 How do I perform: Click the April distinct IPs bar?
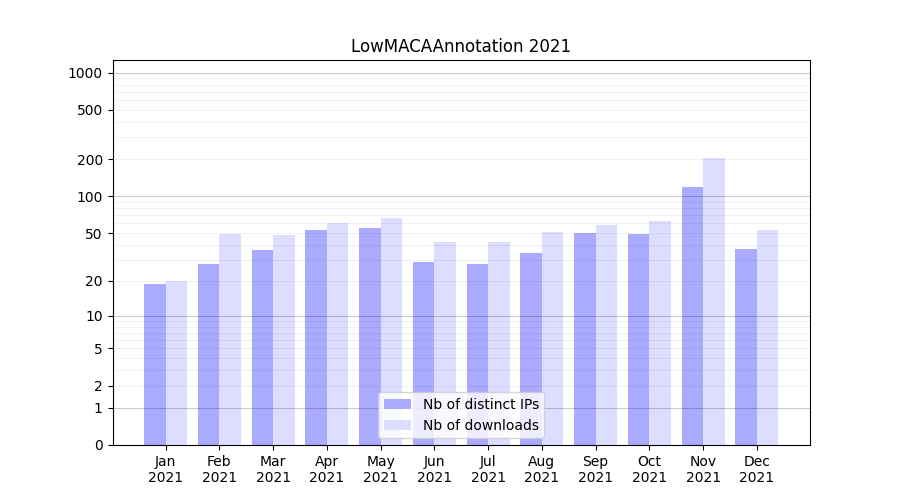tap(316, 337)
